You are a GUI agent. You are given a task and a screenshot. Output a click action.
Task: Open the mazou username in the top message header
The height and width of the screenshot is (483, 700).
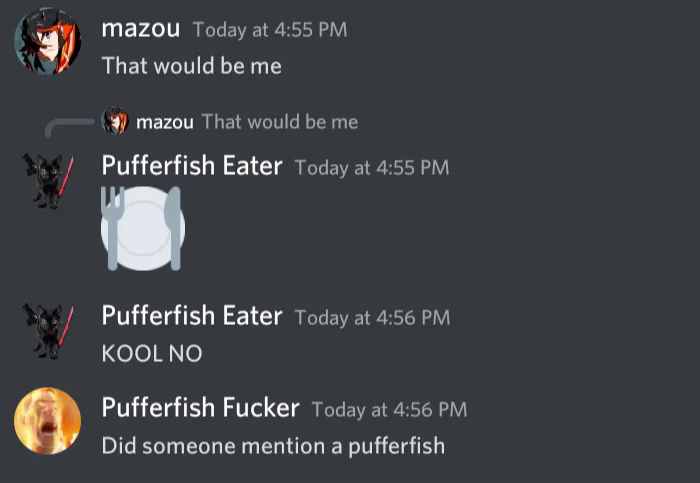click(x=140, y=28)
